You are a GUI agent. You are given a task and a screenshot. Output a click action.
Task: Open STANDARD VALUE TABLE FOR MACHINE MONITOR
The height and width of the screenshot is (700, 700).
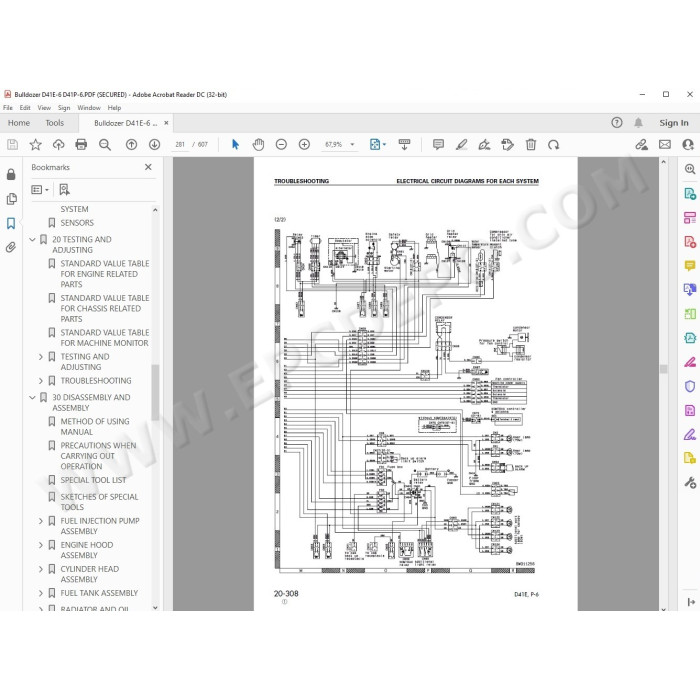click(x=105, y=338)
